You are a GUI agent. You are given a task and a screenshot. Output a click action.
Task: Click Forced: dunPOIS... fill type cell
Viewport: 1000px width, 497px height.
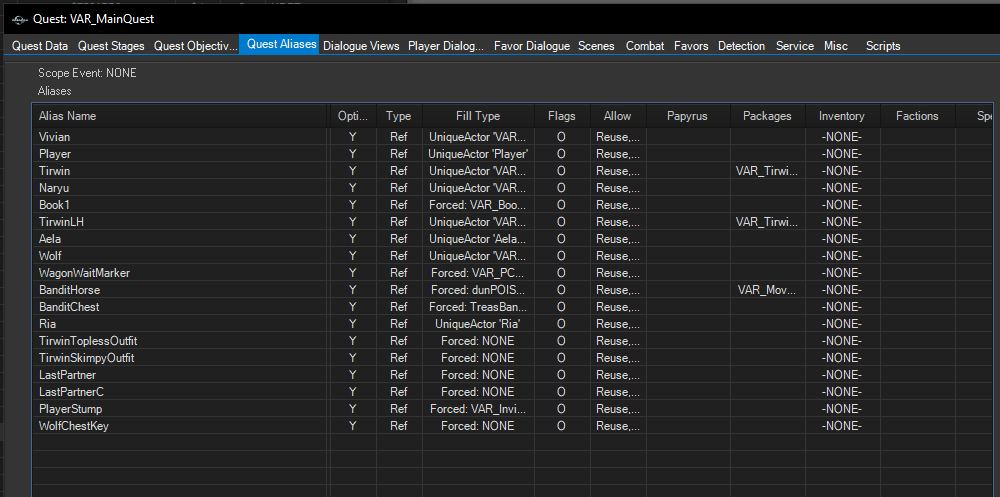point(478,290)
